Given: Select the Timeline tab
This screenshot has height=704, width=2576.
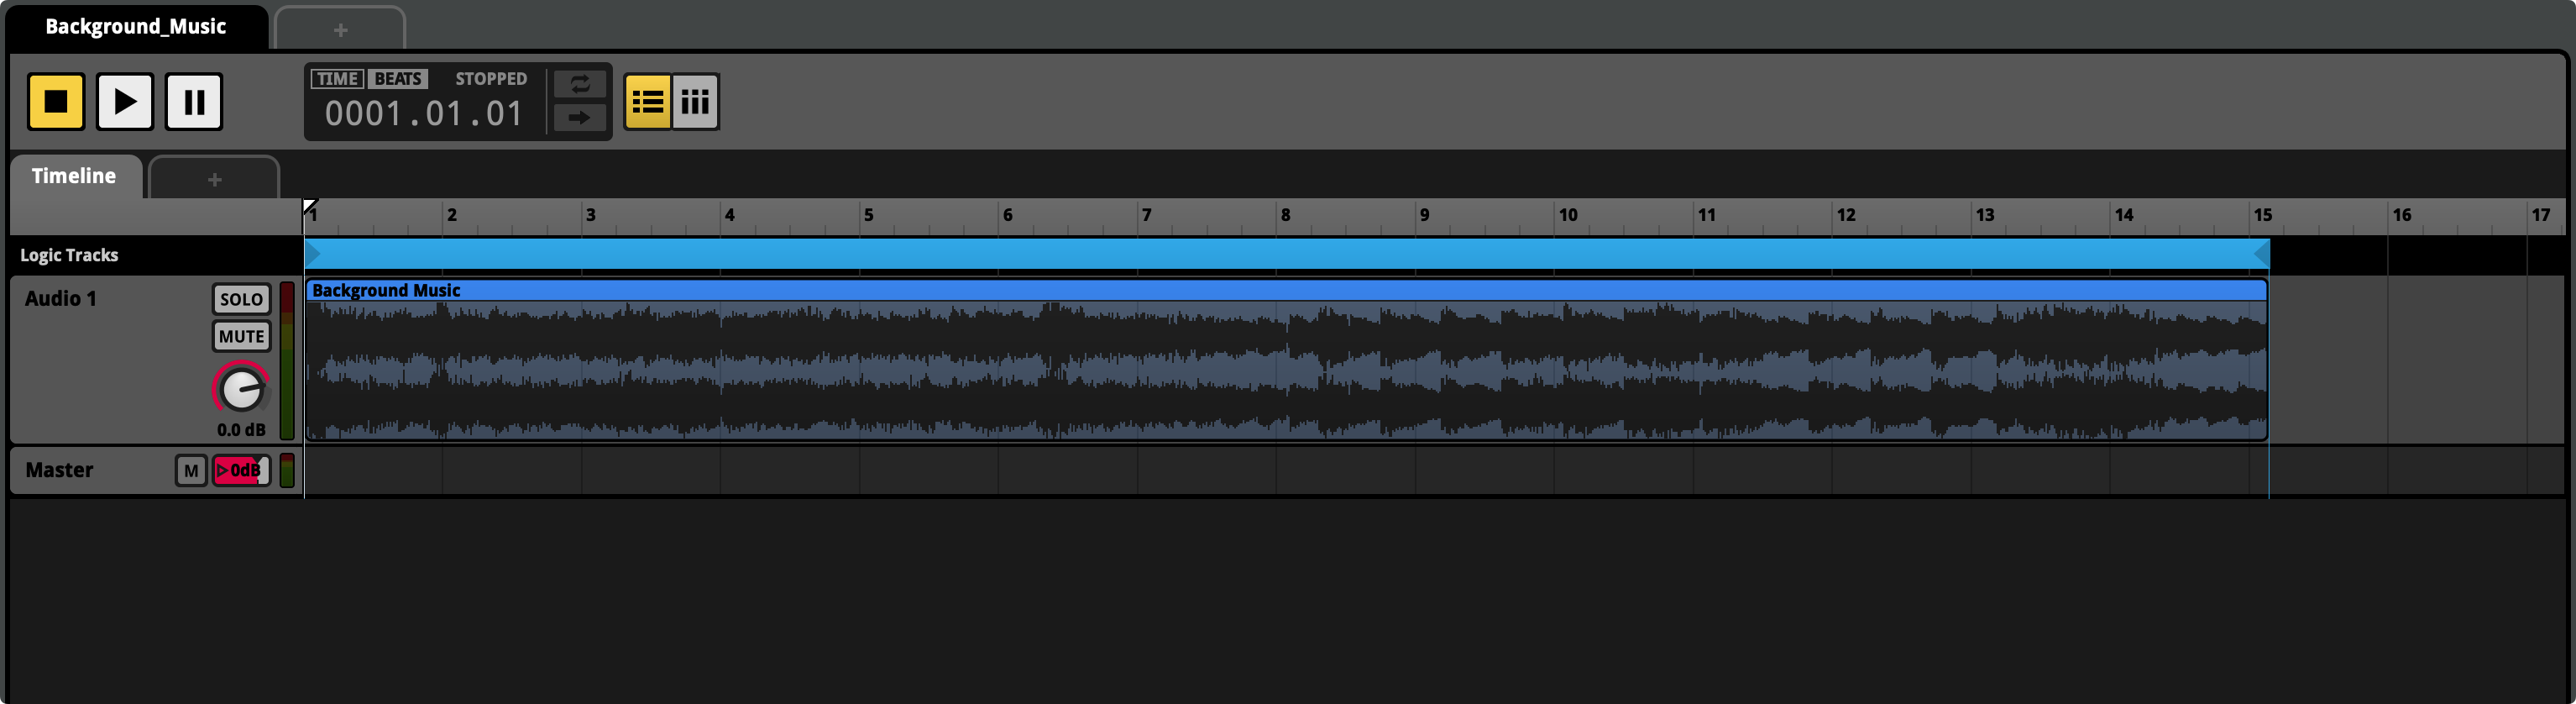Looking at the screenshot, I should point(75,176).
